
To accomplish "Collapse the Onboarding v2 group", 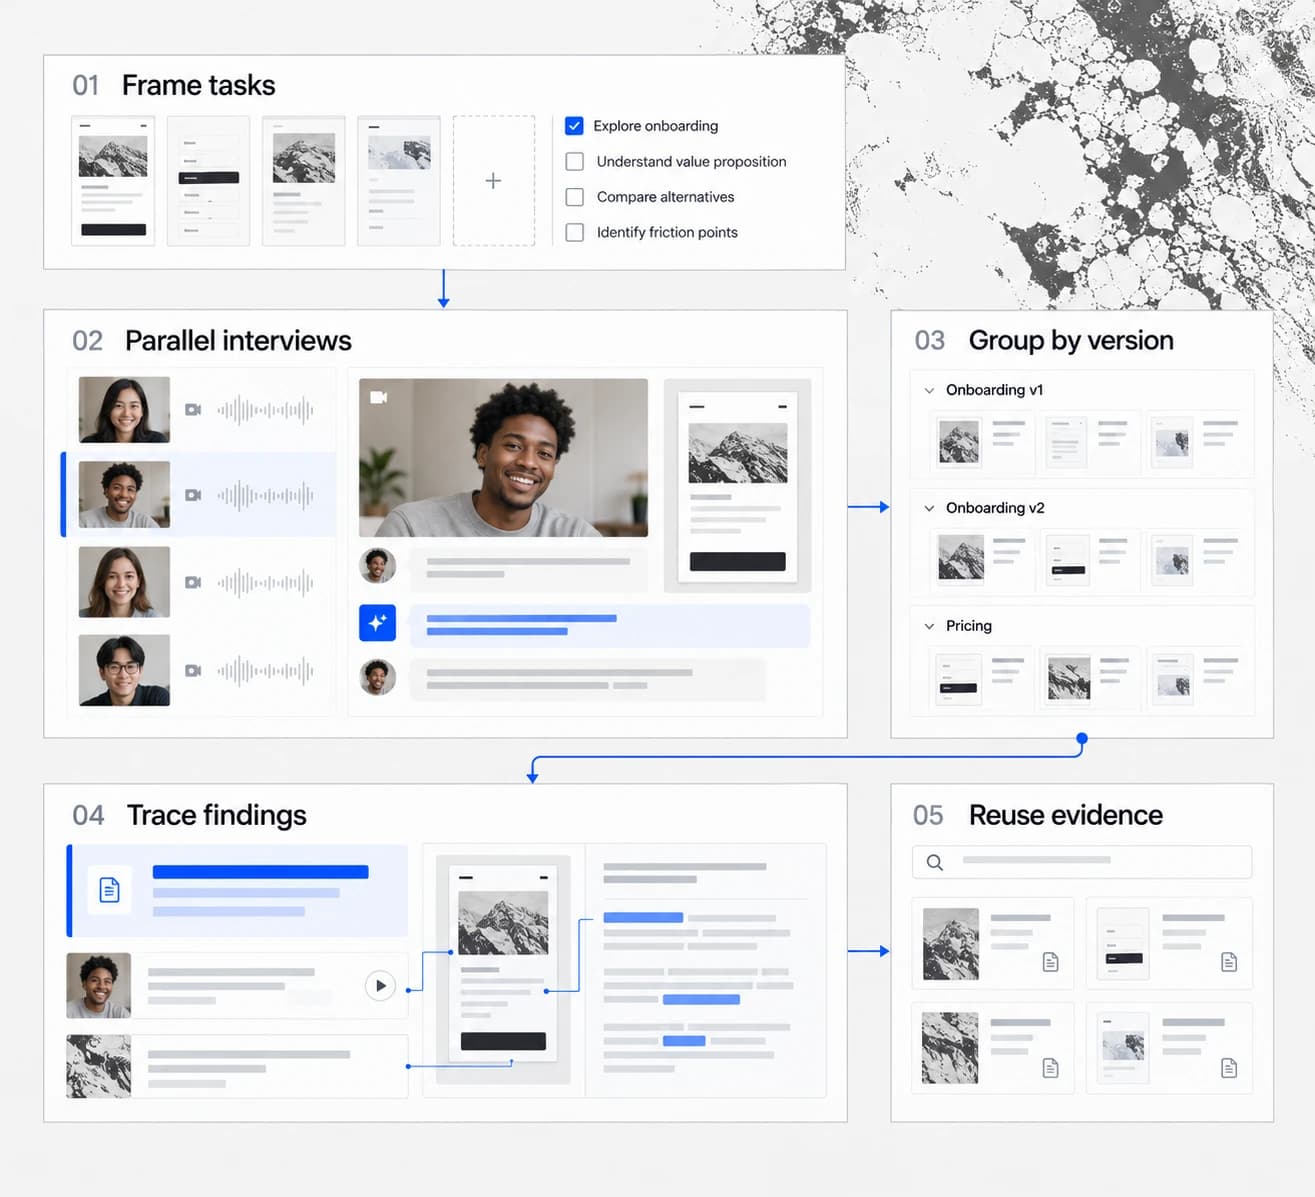I will click(929, 508).
